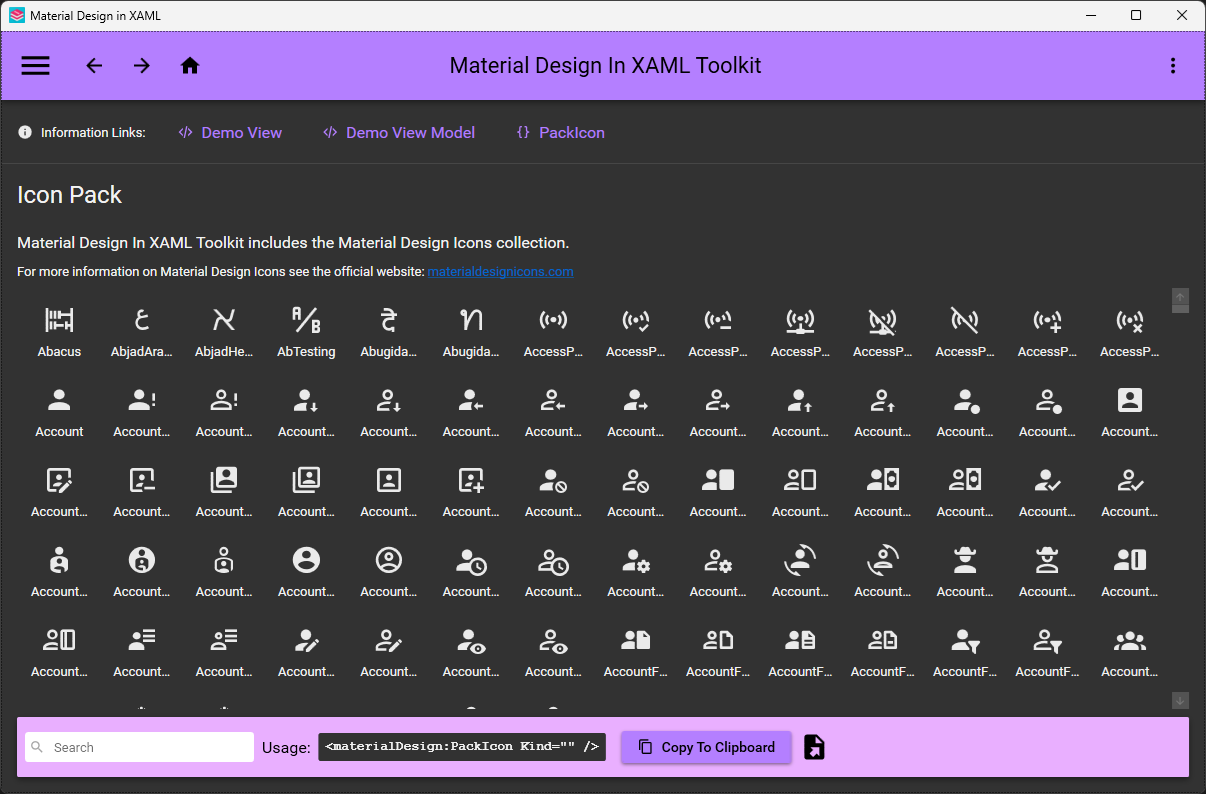This screenshot has height=794, width=1206.
Task: Go back with the left arrow button
Action: pos(94,66)
